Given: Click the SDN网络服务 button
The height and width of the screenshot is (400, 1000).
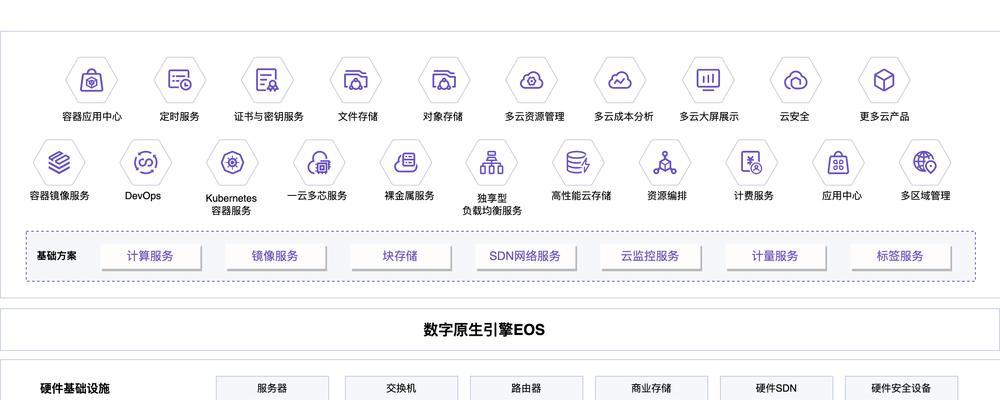Looking at the screenshot, I should pyautogui.click(x=526, y=256).
